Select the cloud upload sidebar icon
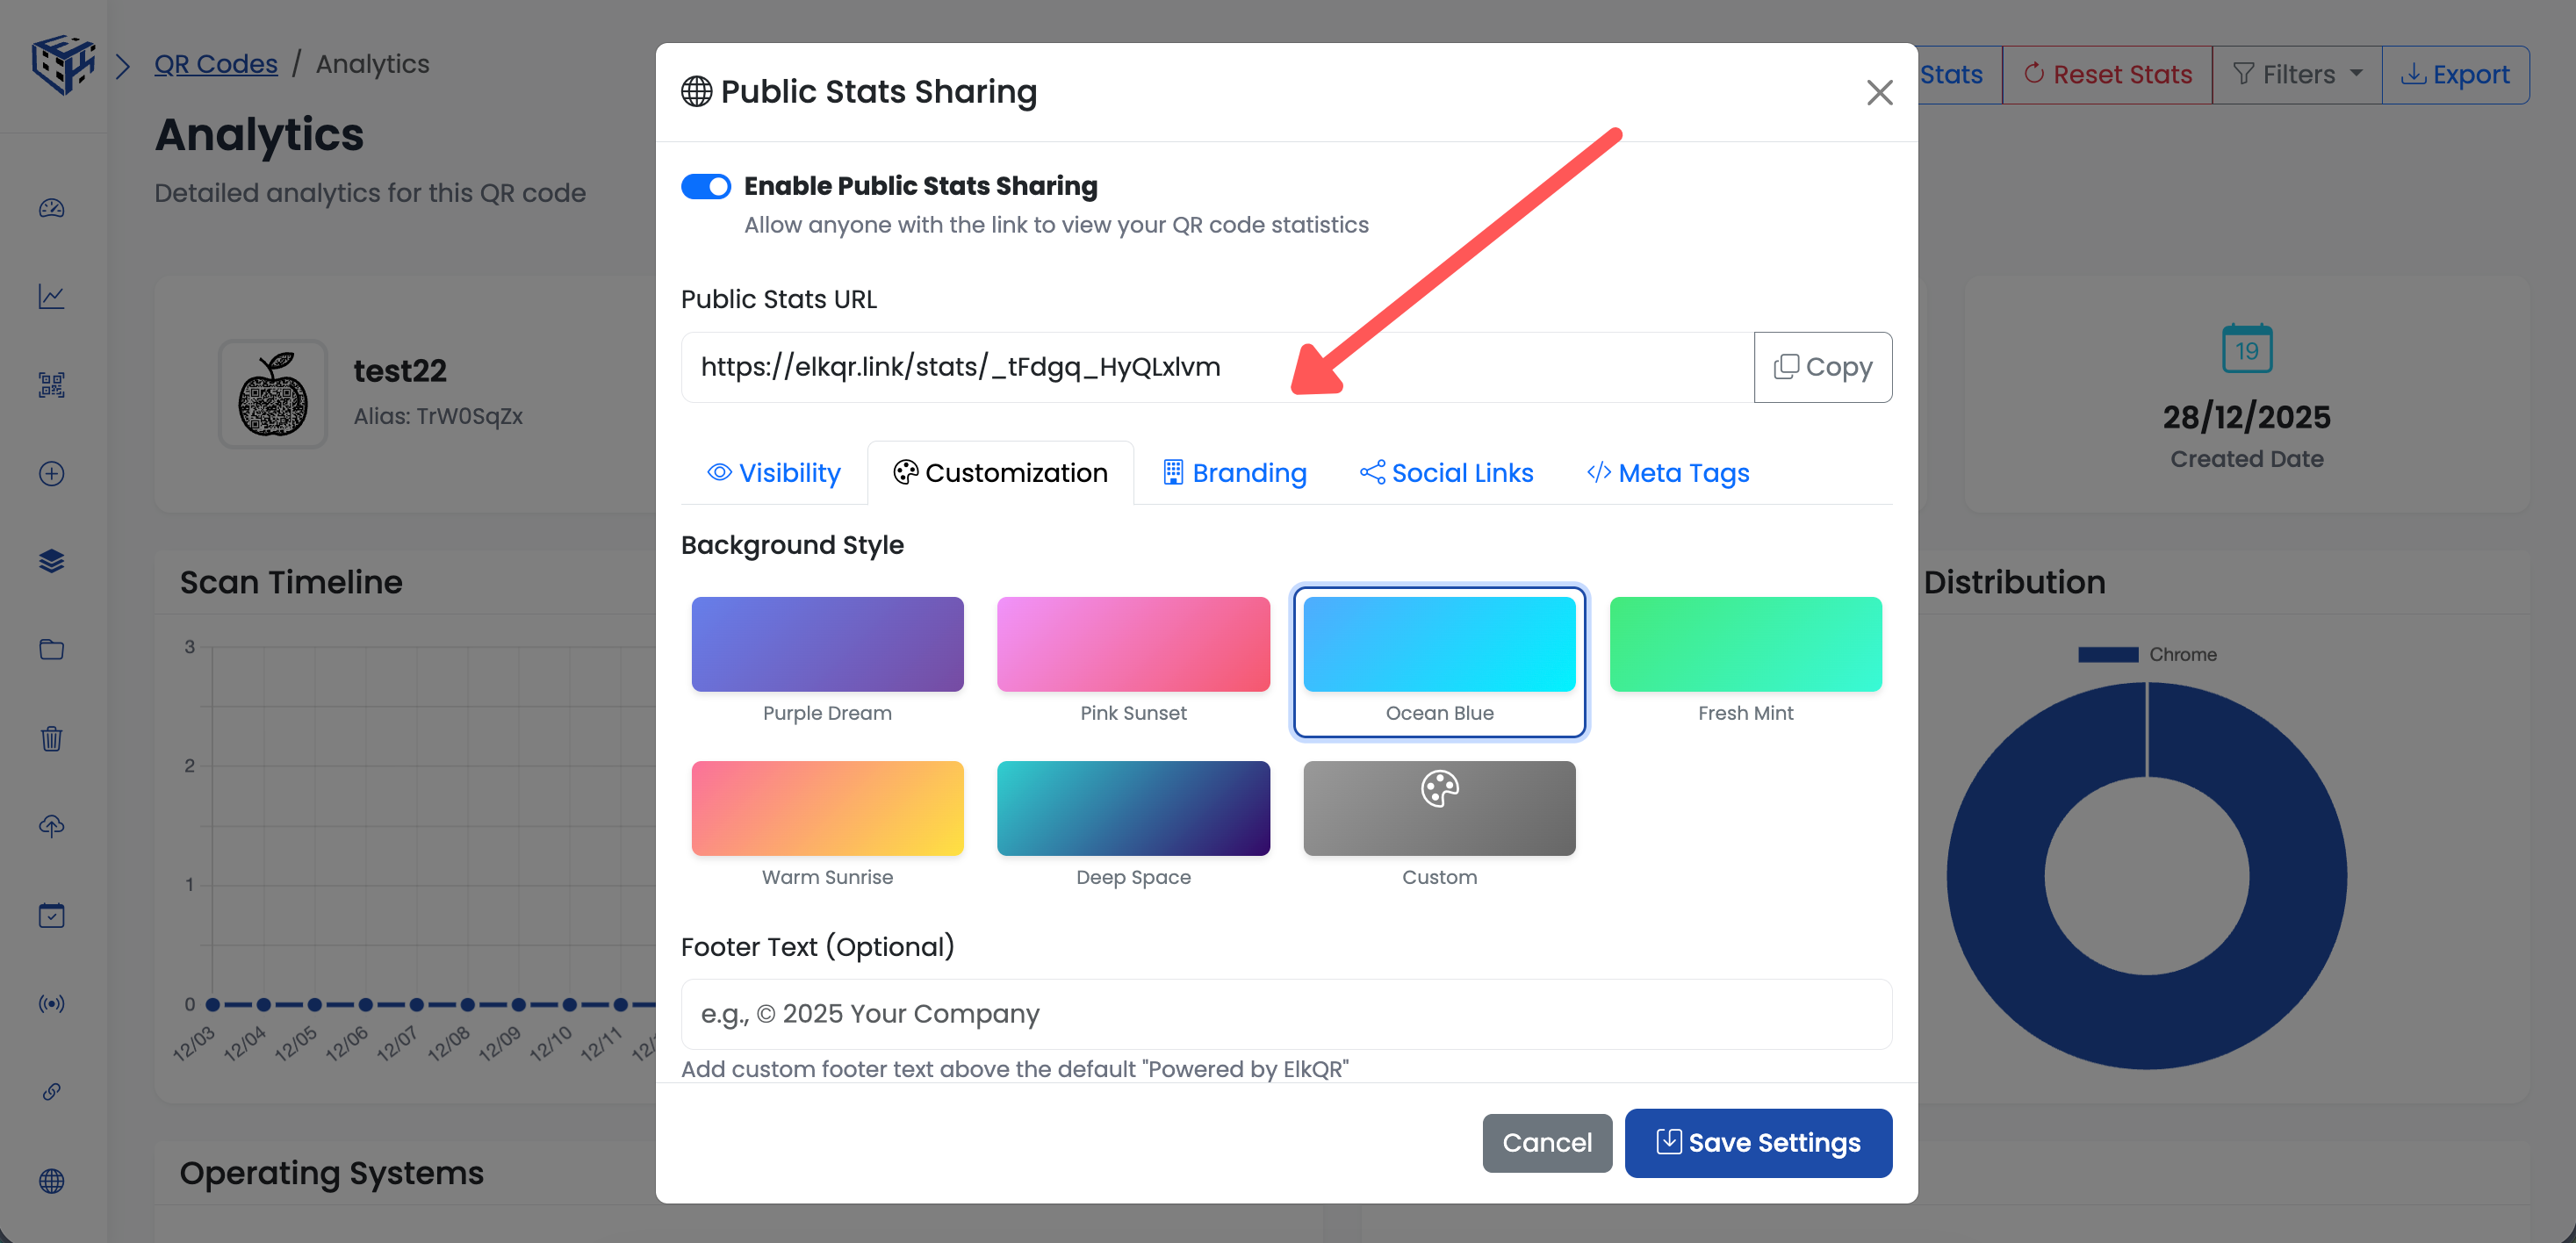The height and width of the screenshot is (1243, 2576). pyautogui.click(x=51, y=826)
